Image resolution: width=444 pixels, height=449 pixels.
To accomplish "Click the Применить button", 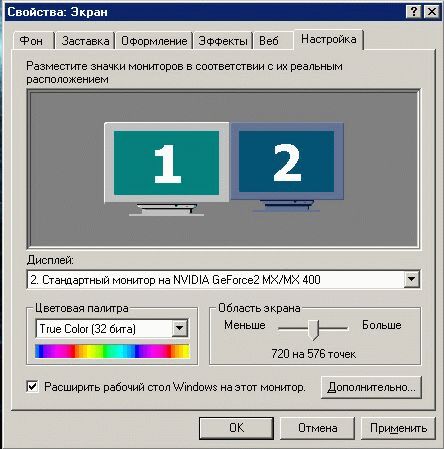I will [x=398, y=428].
